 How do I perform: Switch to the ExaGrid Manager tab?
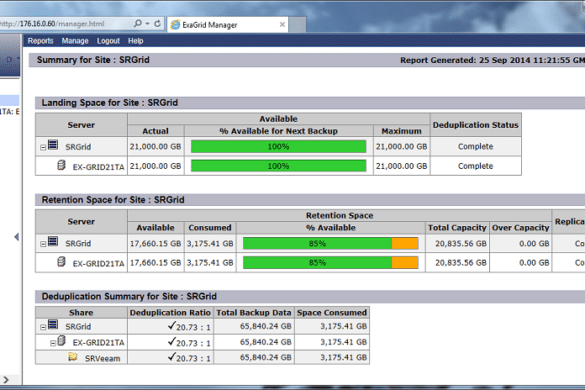227,25
